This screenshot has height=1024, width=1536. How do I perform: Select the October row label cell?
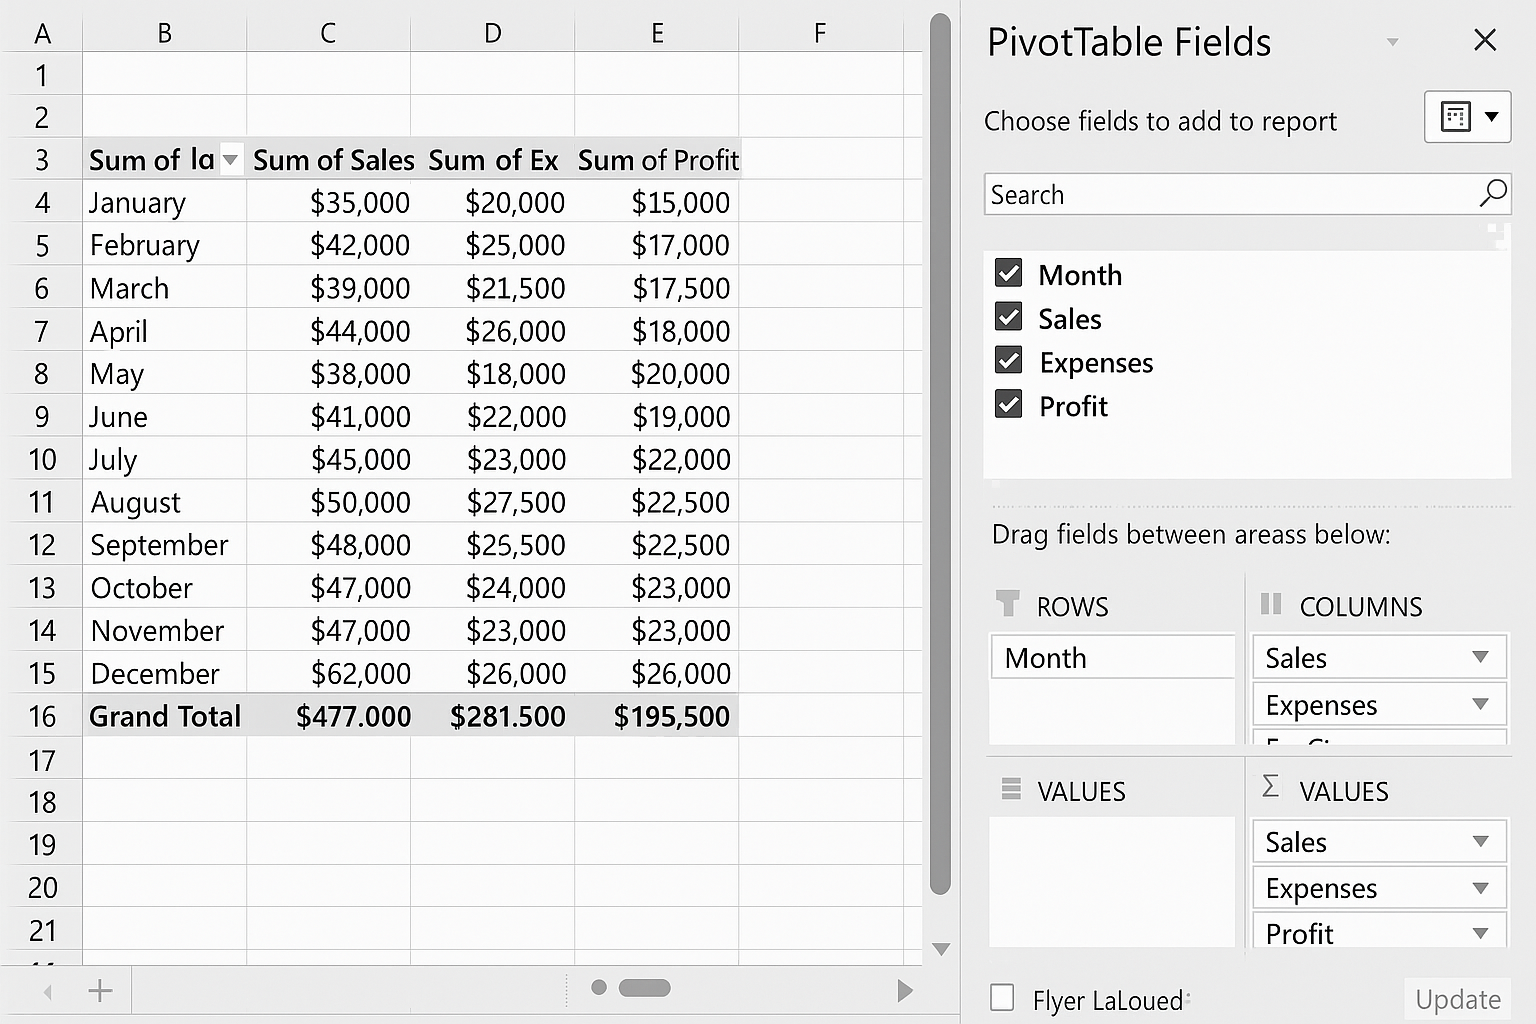pos(165,587)
